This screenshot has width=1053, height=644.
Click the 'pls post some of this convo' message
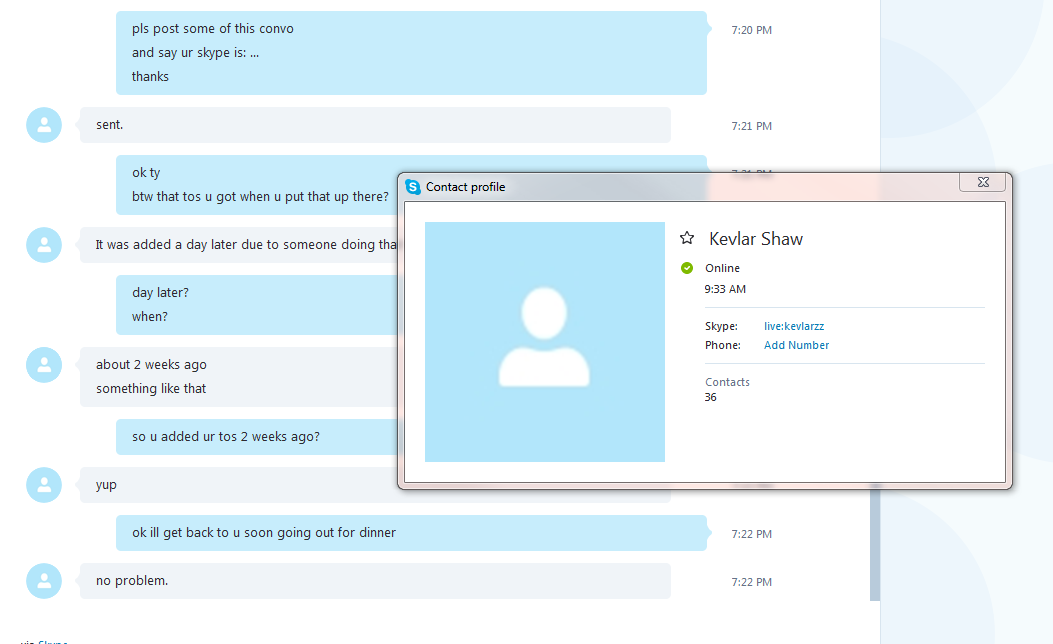coord(212,29)
